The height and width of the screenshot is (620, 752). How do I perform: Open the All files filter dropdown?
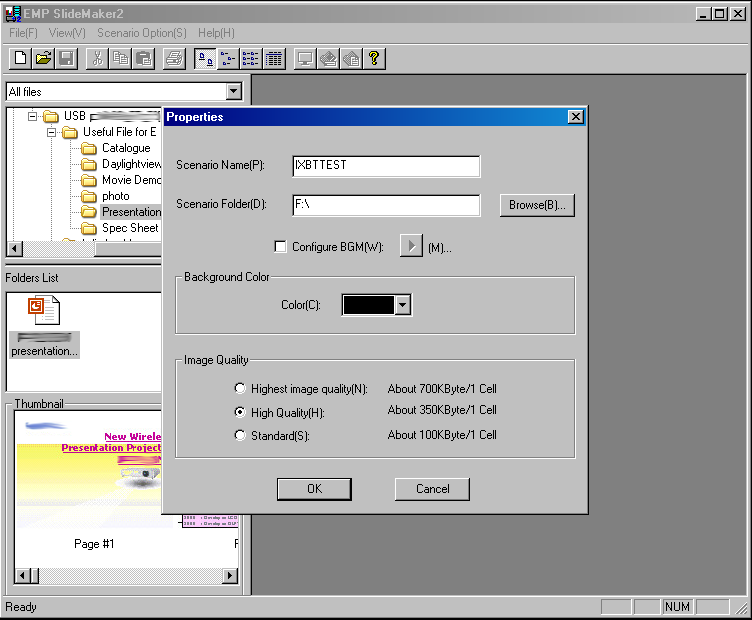(234, 91)
